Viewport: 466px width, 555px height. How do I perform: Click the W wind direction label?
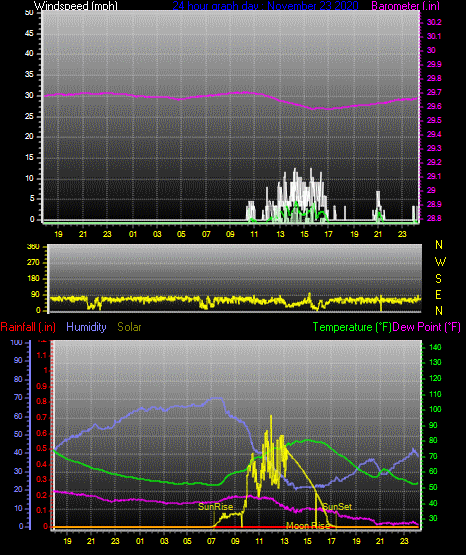(440, 262)
